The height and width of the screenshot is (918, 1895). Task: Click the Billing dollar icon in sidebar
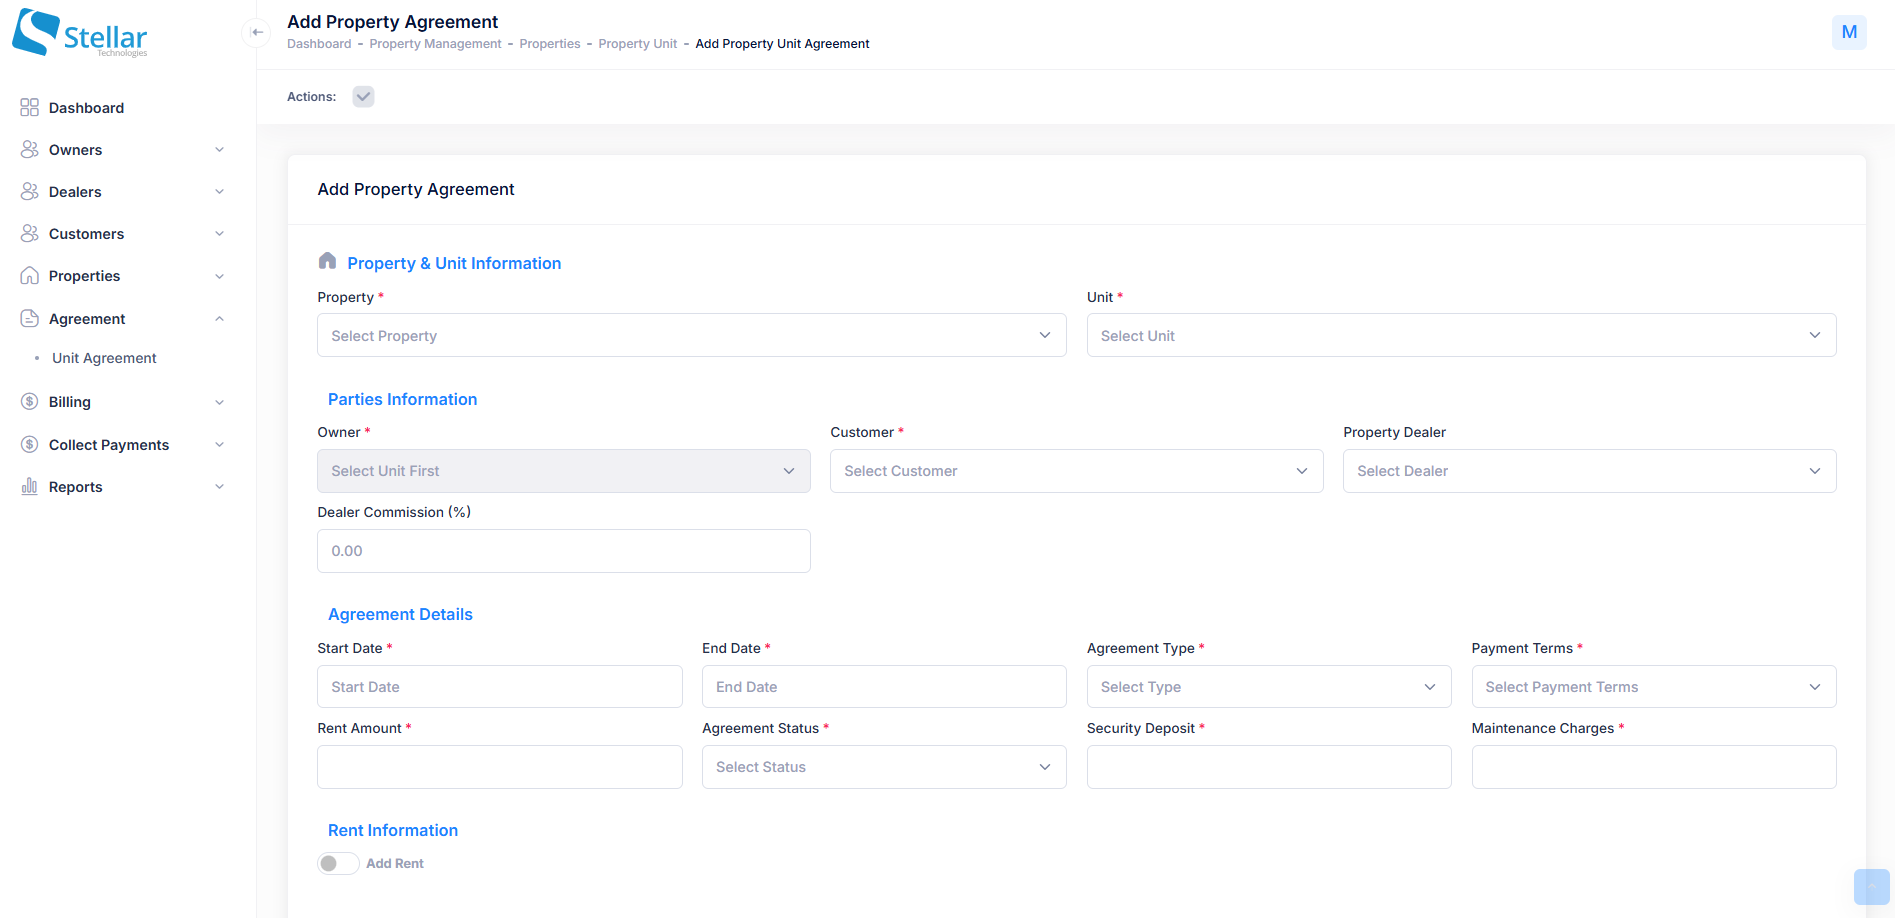tap(29, 402)
